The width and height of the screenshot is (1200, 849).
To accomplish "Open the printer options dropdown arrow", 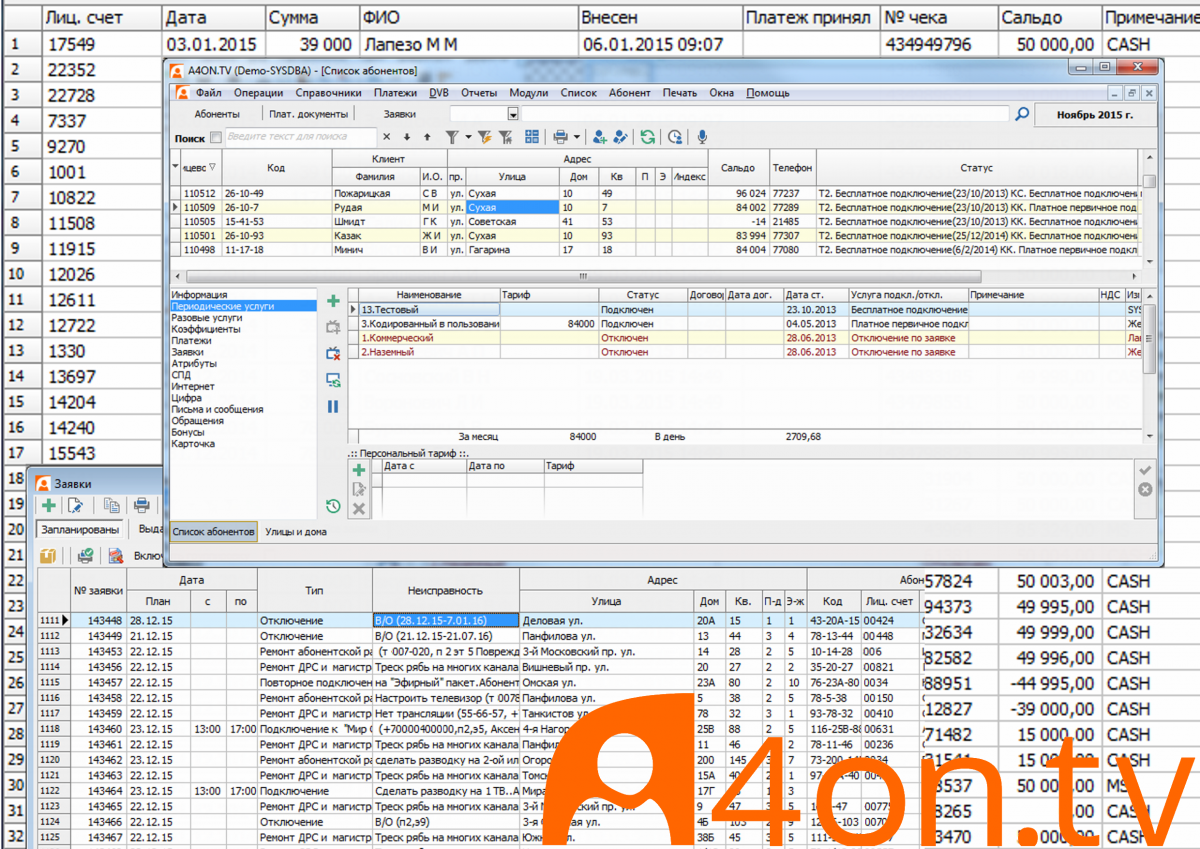I will tap(577, 137).
